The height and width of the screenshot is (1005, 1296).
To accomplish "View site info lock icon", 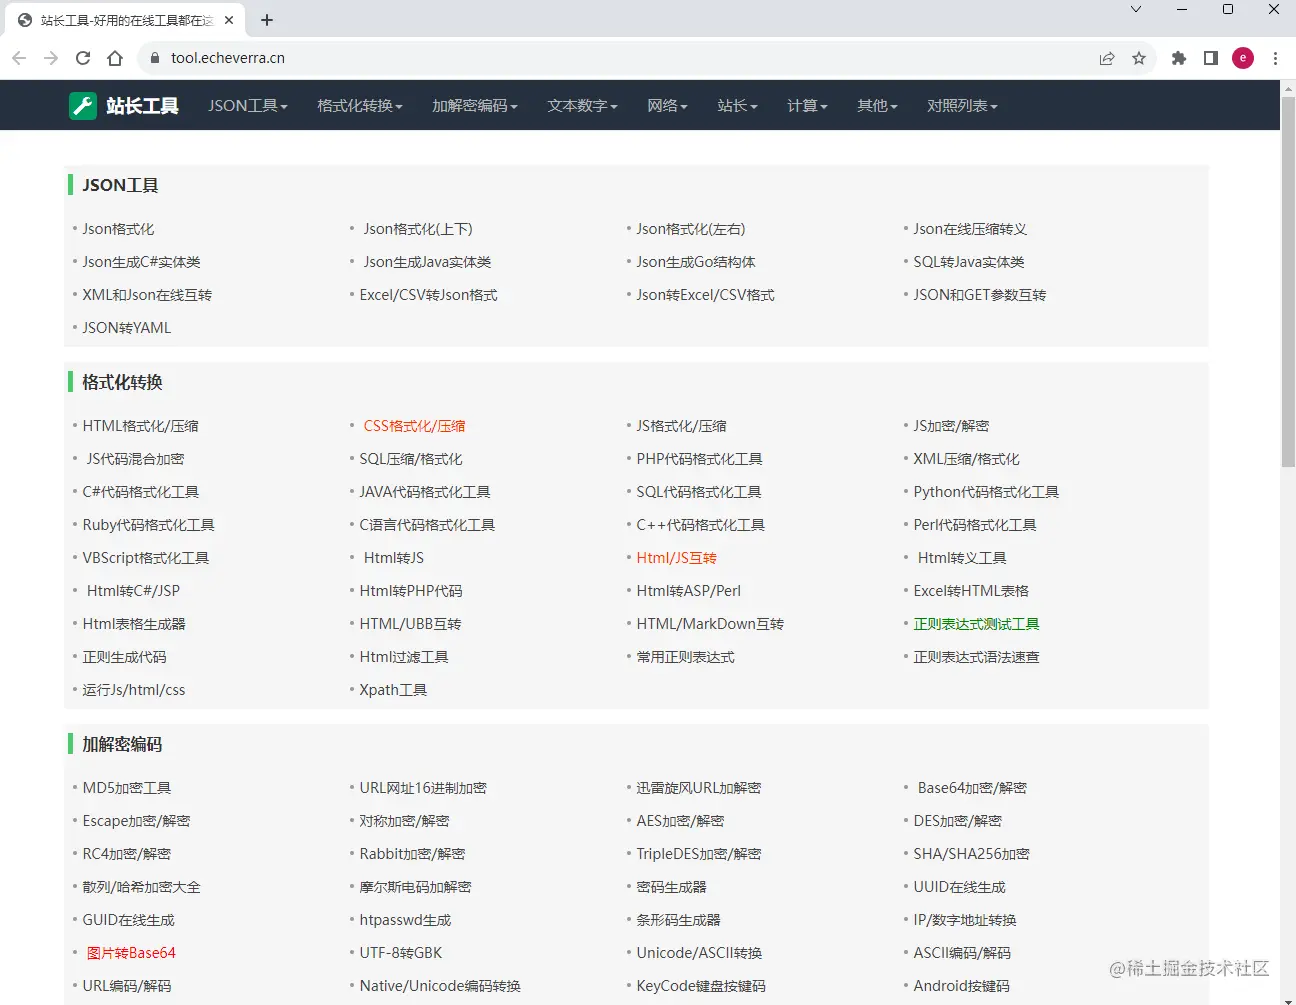I will (x=154, y=58).
